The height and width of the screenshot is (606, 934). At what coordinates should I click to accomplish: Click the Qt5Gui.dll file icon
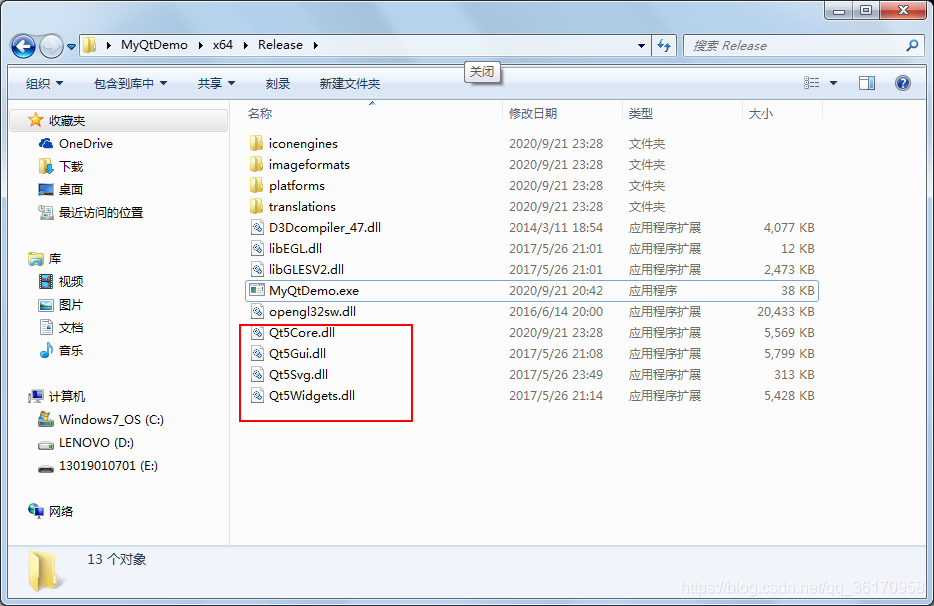pos(257,353)
